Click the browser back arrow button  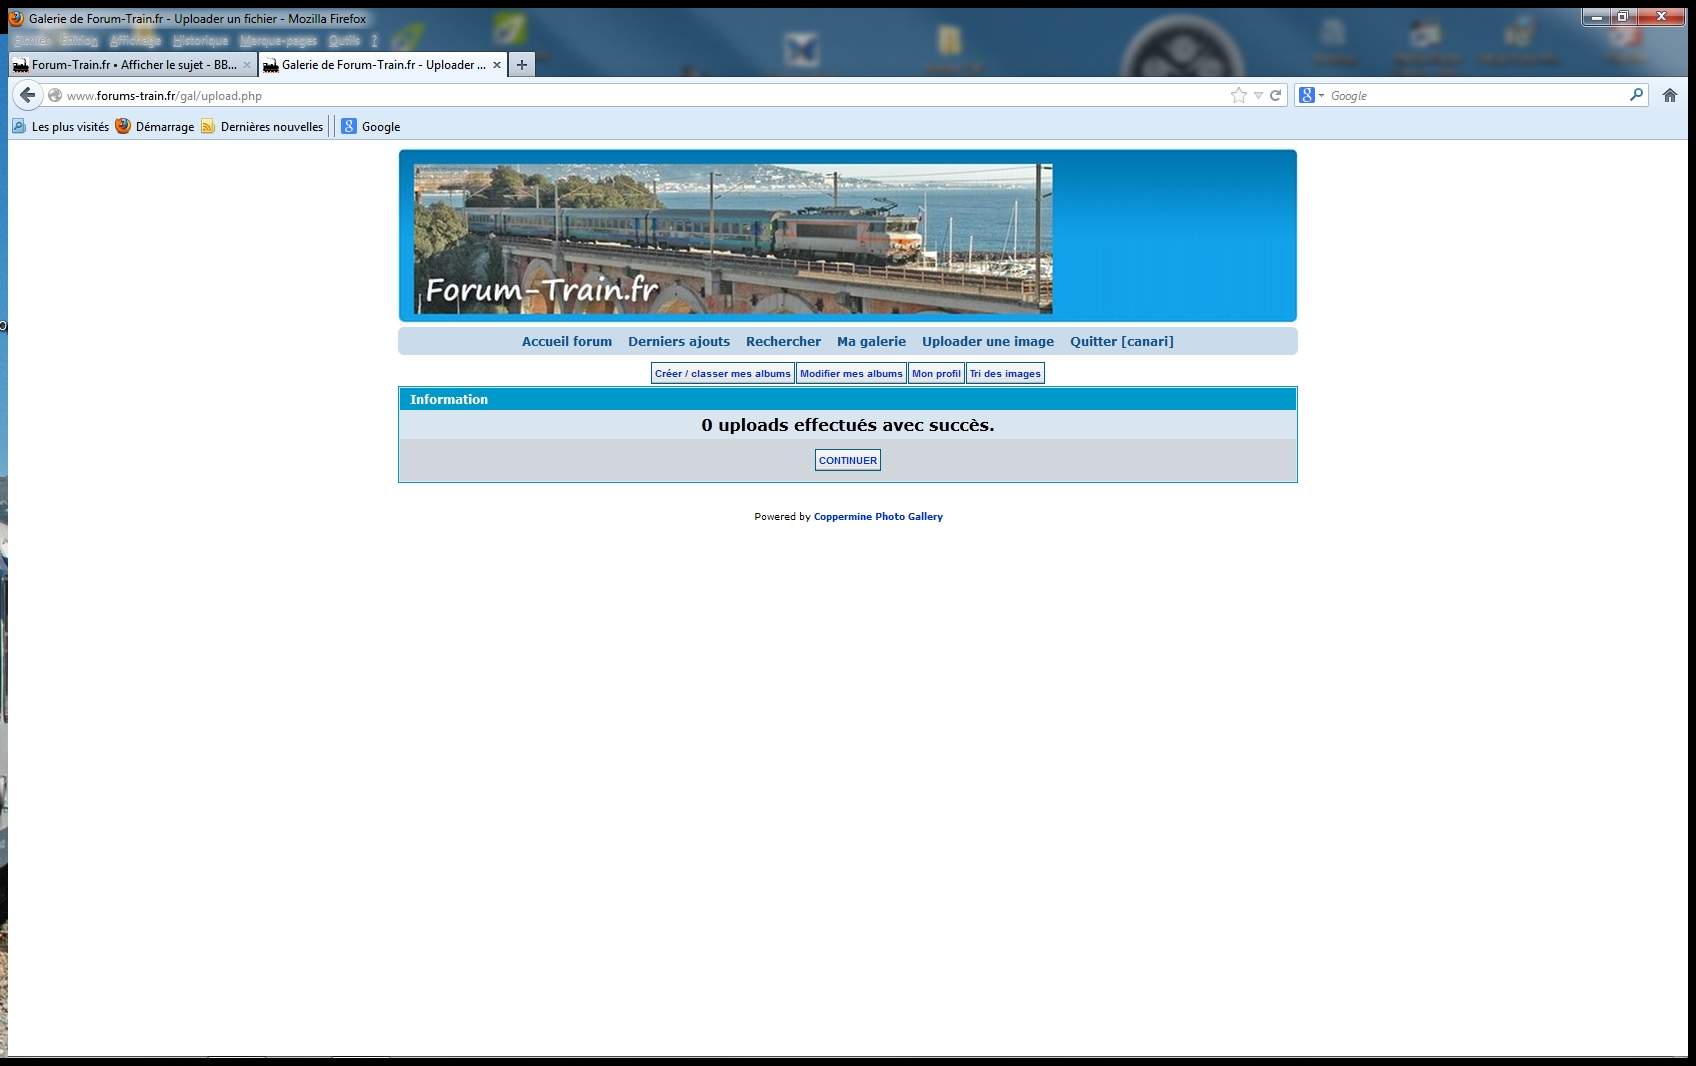click(x=27, y=95)
